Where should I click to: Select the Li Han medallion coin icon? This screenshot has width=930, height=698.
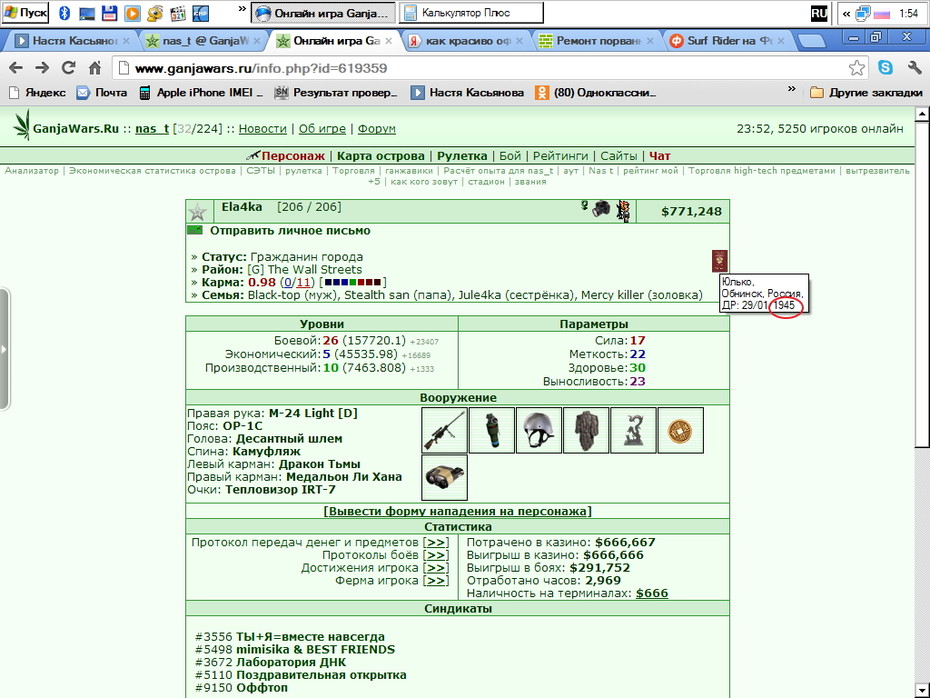tap(680, 431)
